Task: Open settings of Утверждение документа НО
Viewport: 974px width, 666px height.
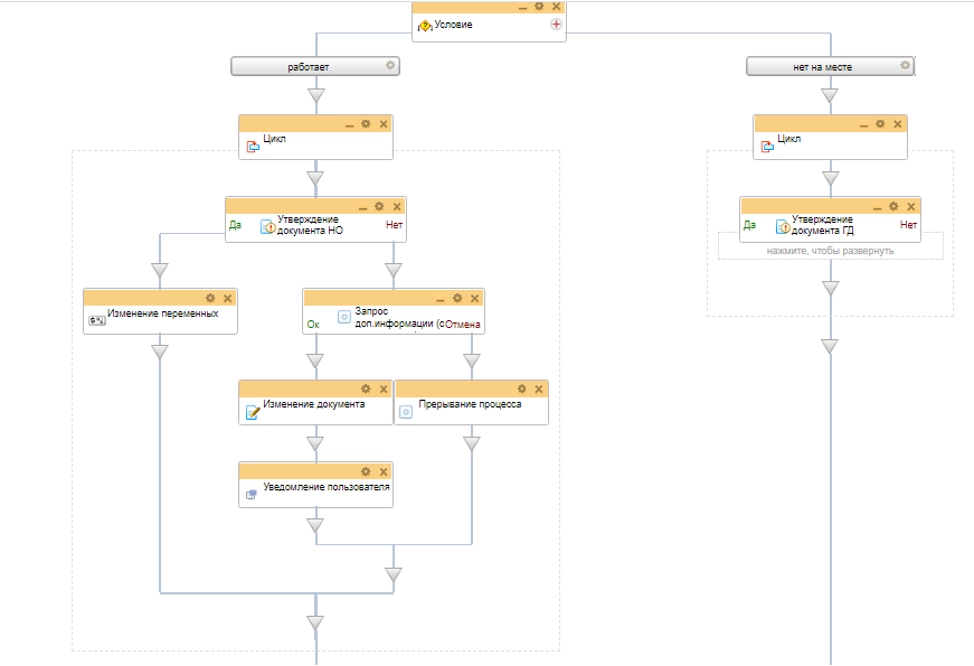Action: [379, 206]
